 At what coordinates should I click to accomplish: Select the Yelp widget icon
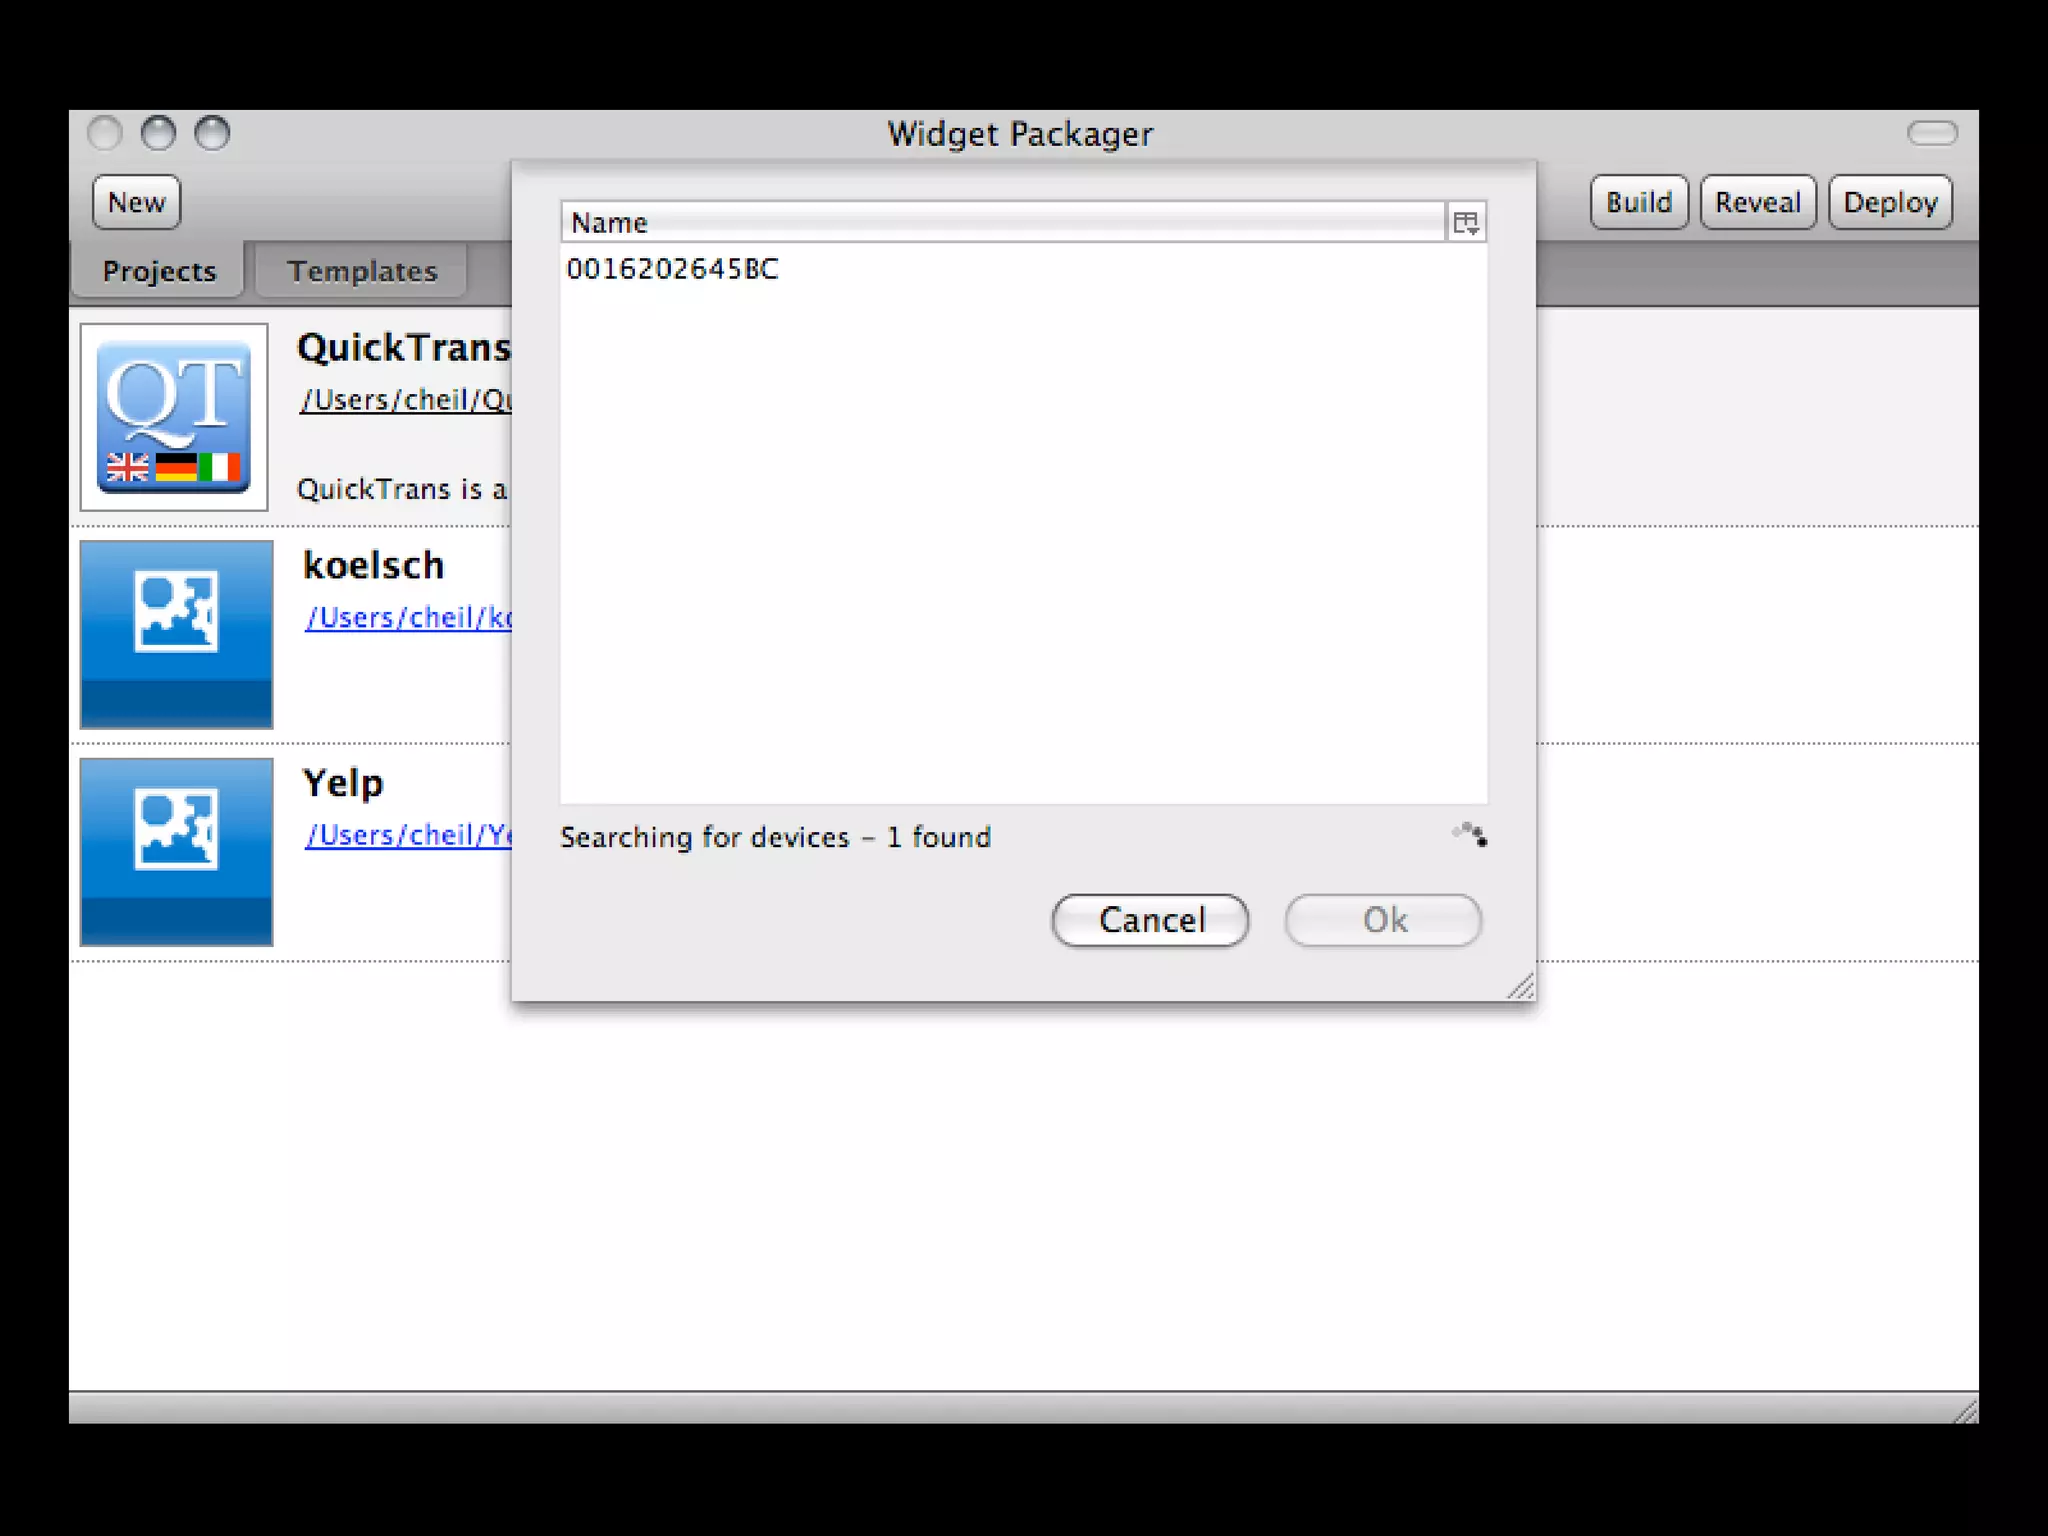[176, 851]
